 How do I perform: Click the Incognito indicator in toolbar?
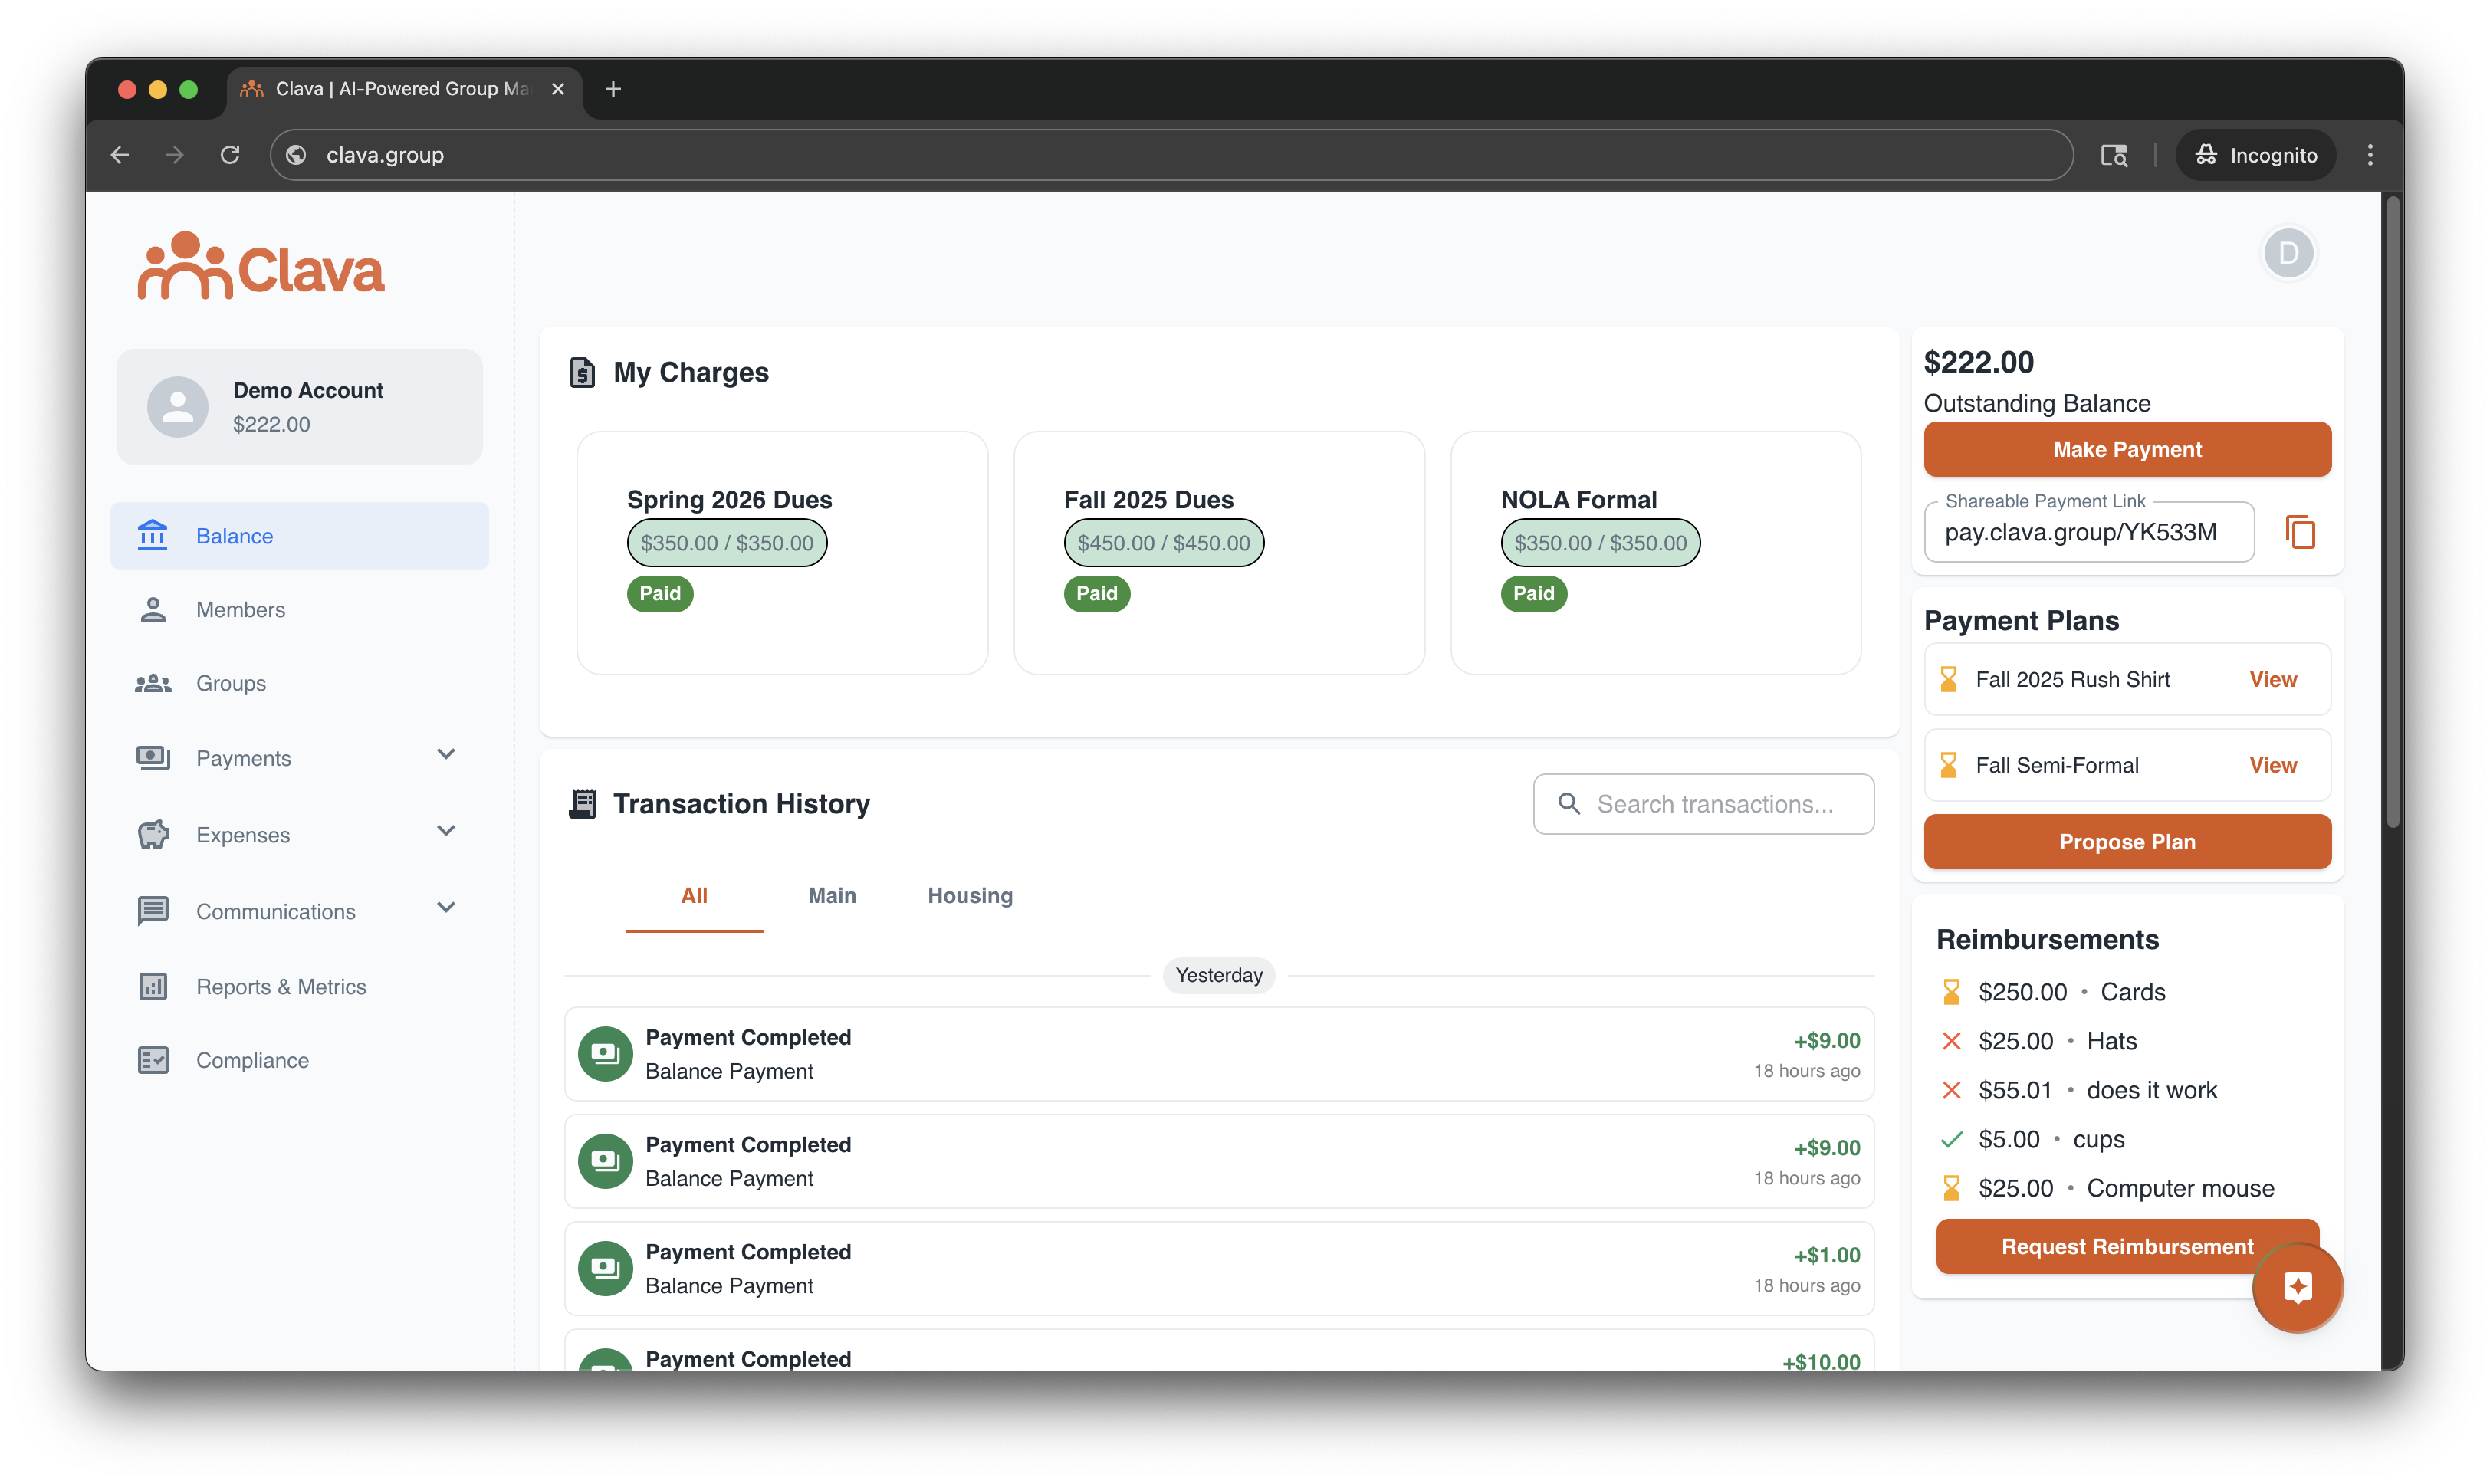(2255, 155)
